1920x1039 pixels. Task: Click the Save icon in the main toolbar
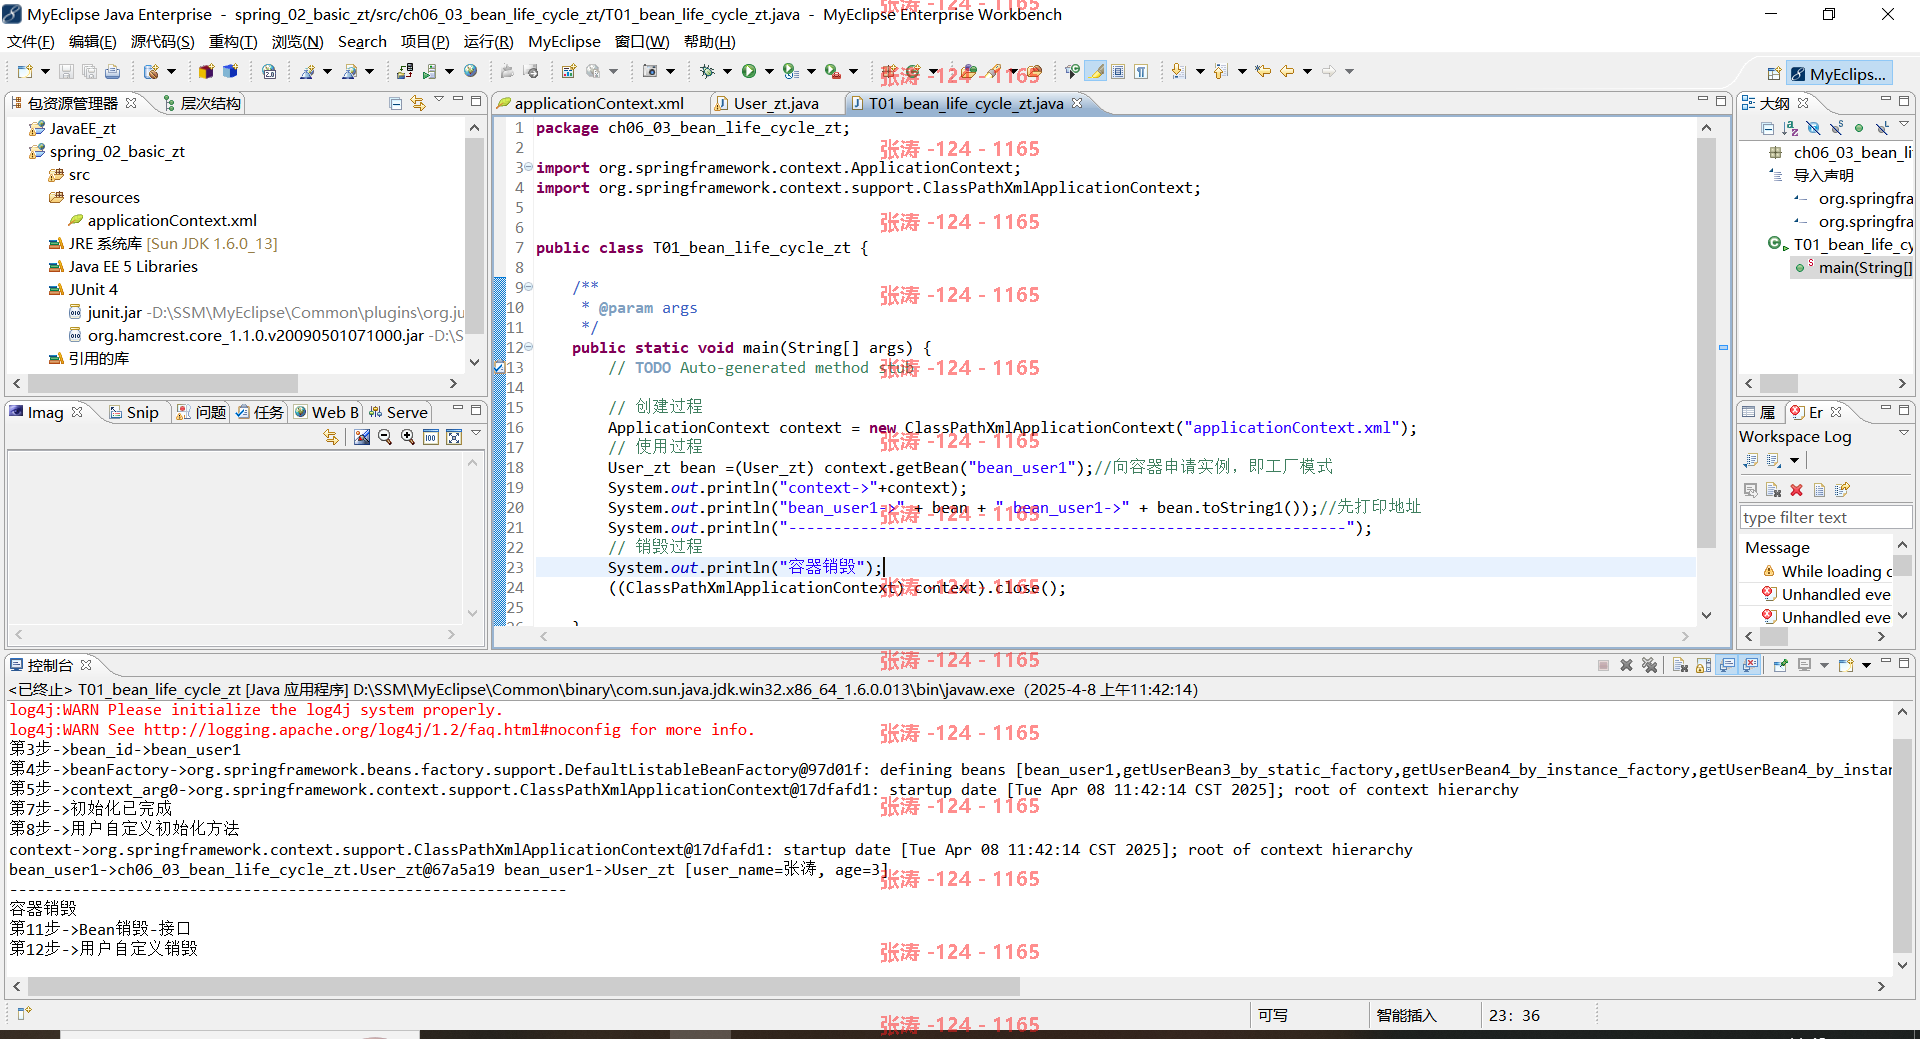coord(66,71)
